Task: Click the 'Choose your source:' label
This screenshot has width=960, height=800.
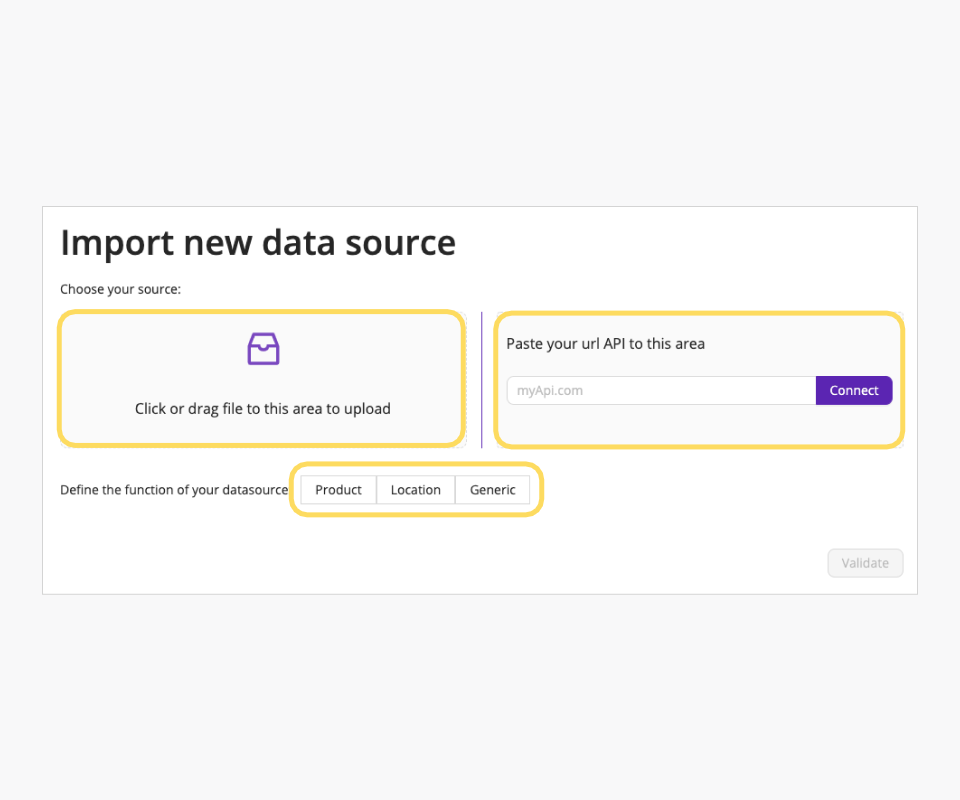Action: (x=120, y=289)
